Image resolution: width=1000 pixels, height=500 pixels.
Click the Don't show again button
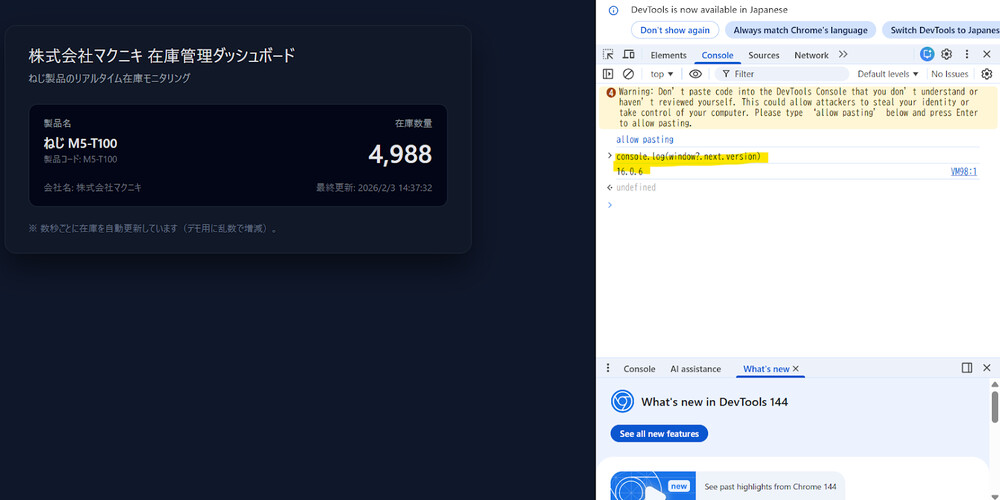point(675,30)
